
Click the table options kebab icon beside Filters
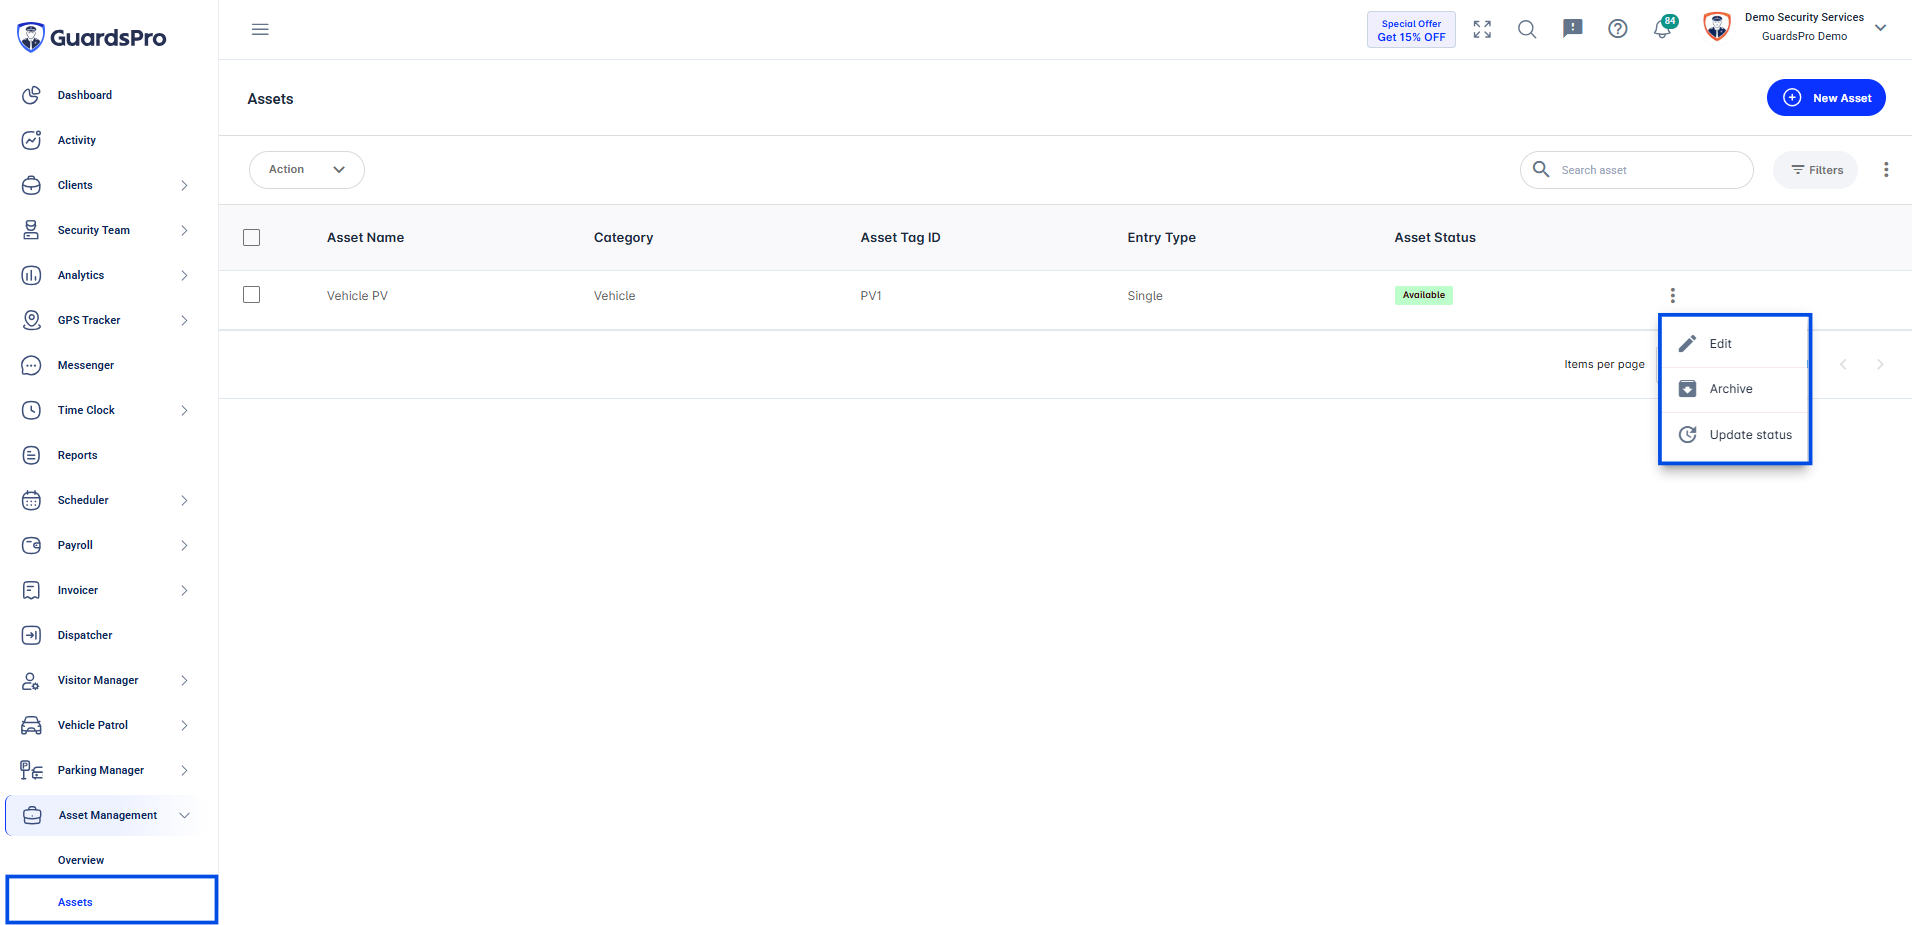1886,170
